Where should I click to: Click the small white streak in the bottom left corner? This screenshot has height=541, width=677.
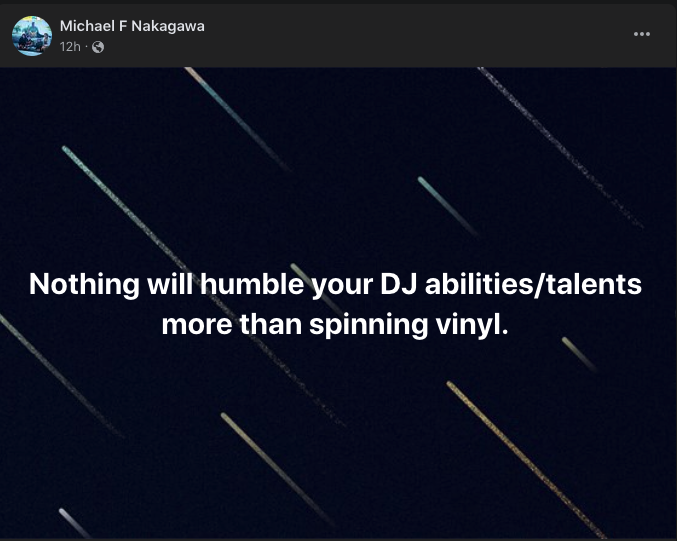[x=74, y=522]
